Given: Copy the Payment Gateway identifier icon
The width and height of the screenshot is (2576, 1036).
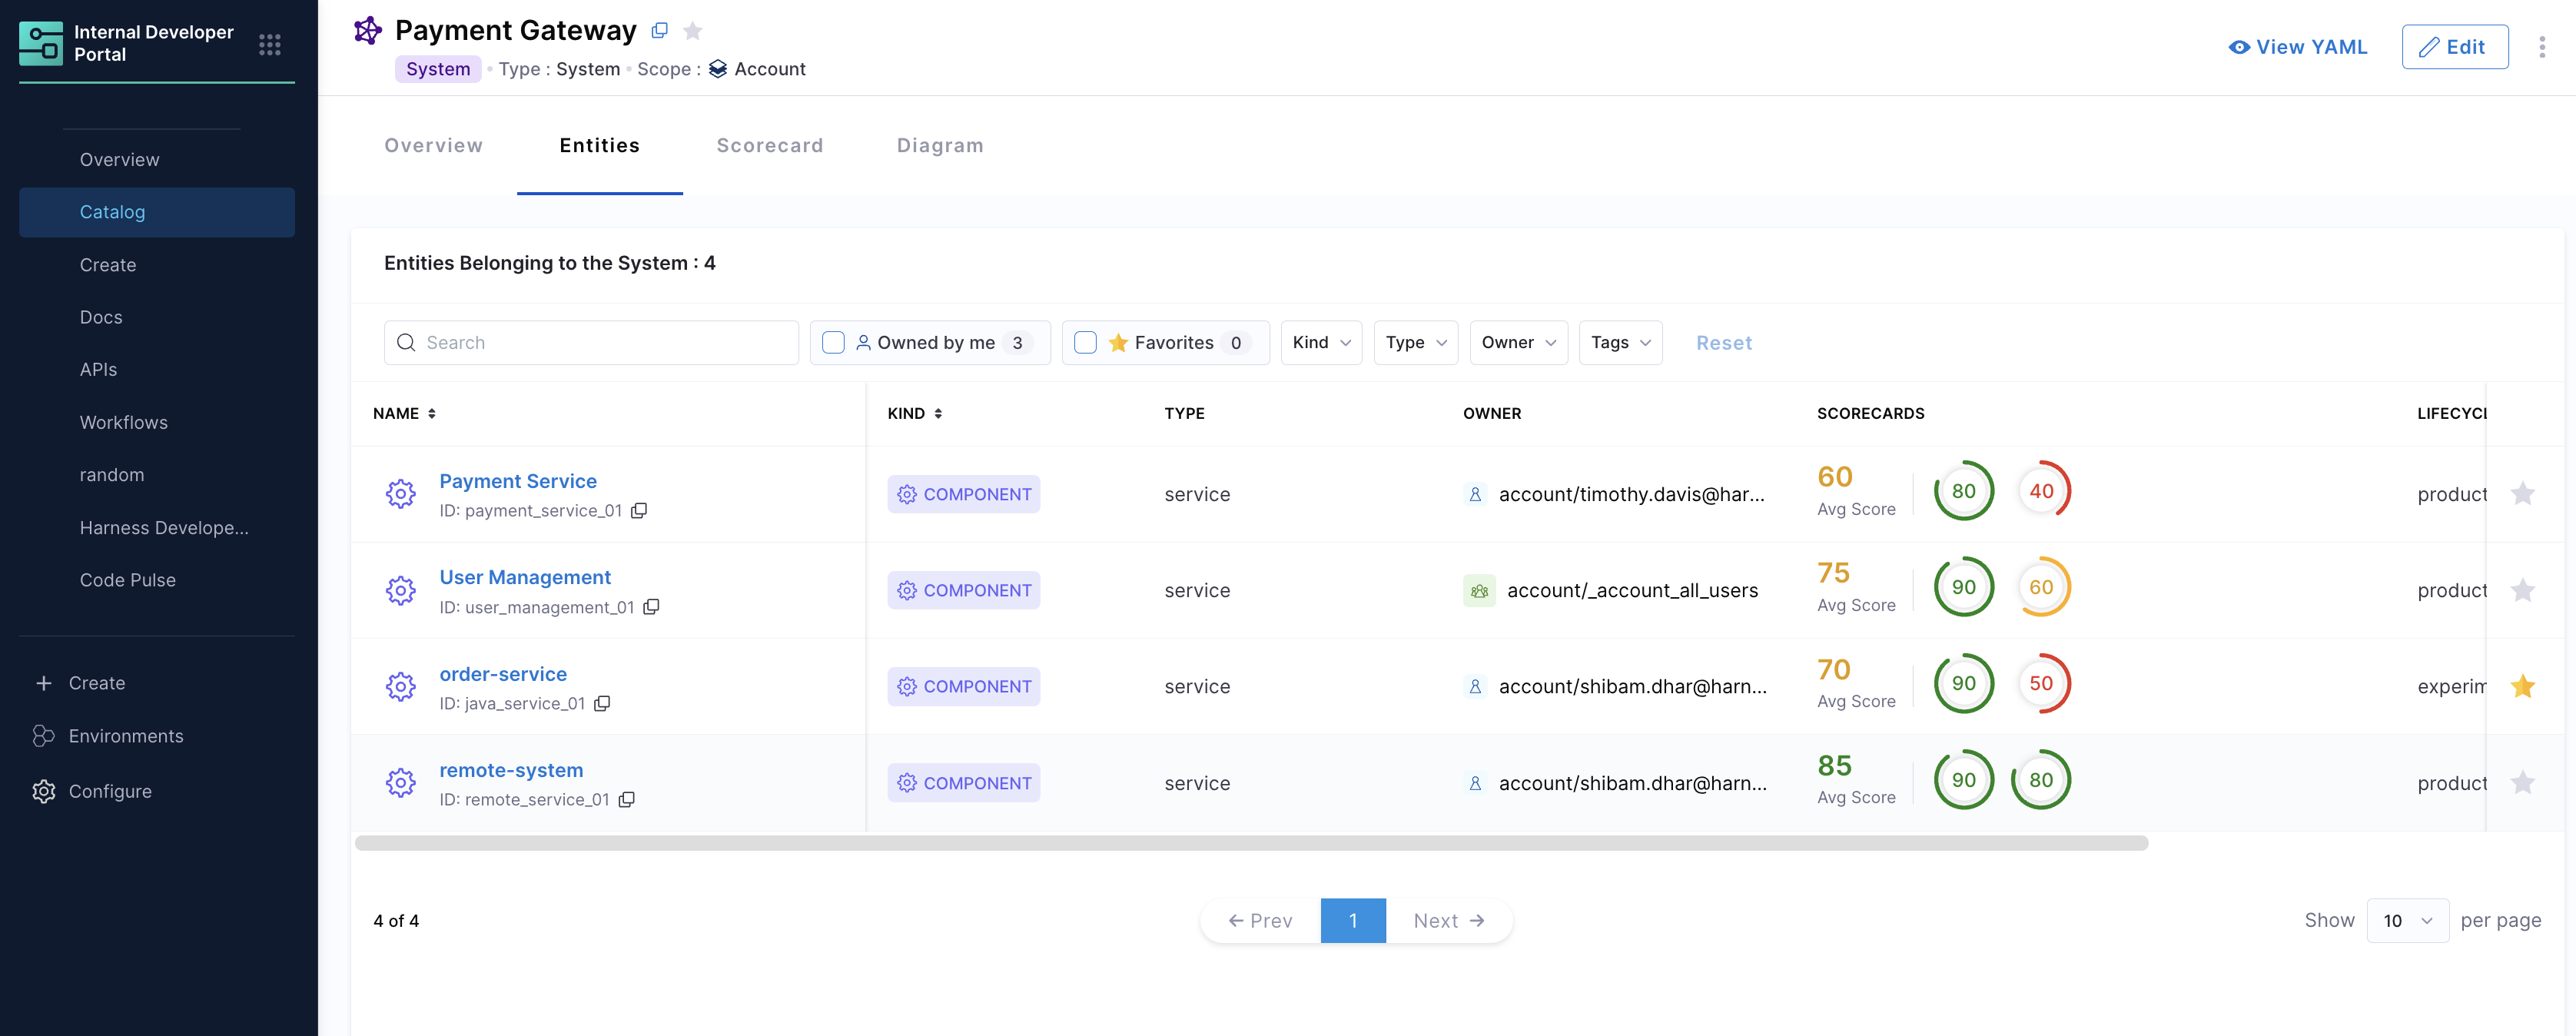Looking at the screenshot, I should tap(659, 31).
